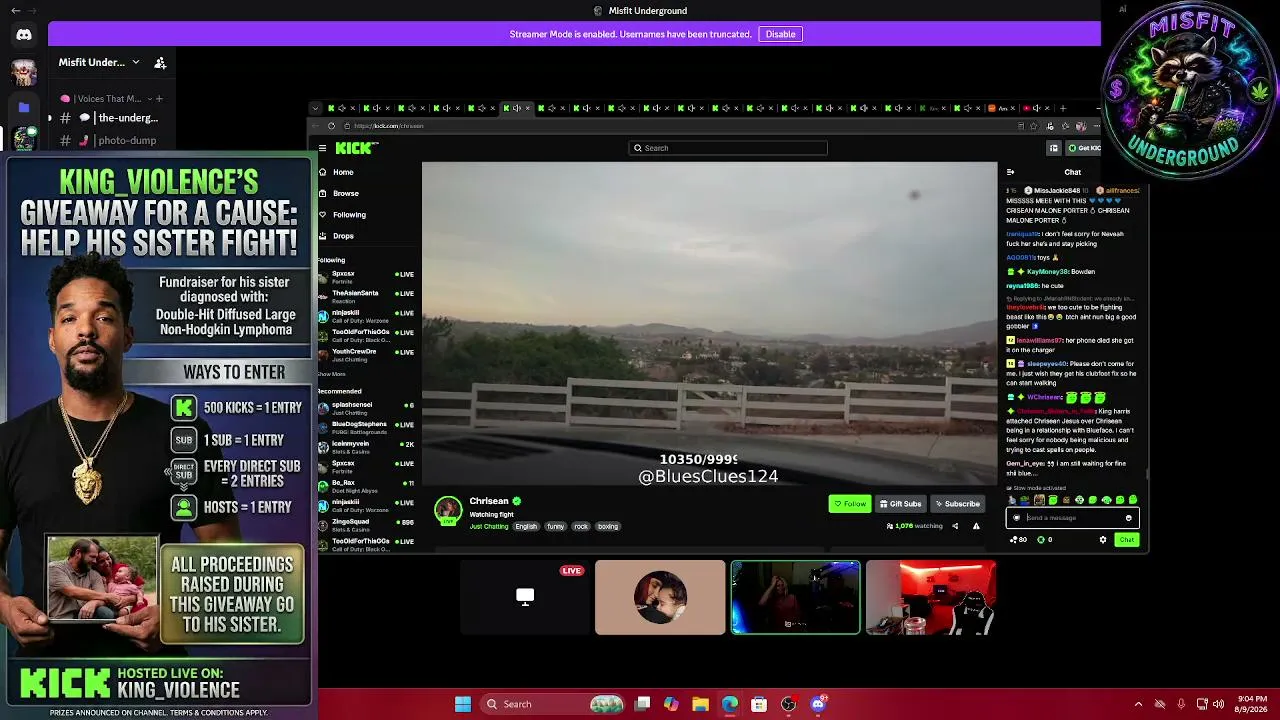
Task: Open browser tab list dropdown
Action: point(316,108)
